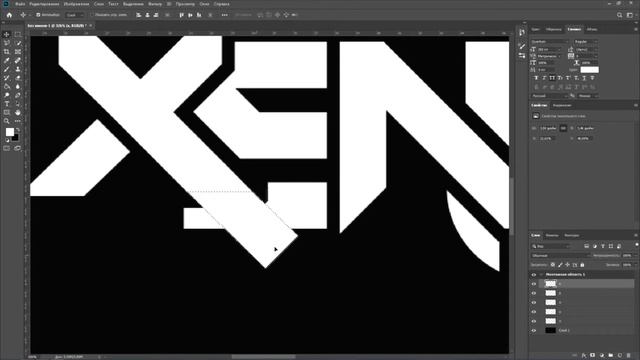Click the Home icon in options bar
640x360 pixels.
click(x=9, y=15)
